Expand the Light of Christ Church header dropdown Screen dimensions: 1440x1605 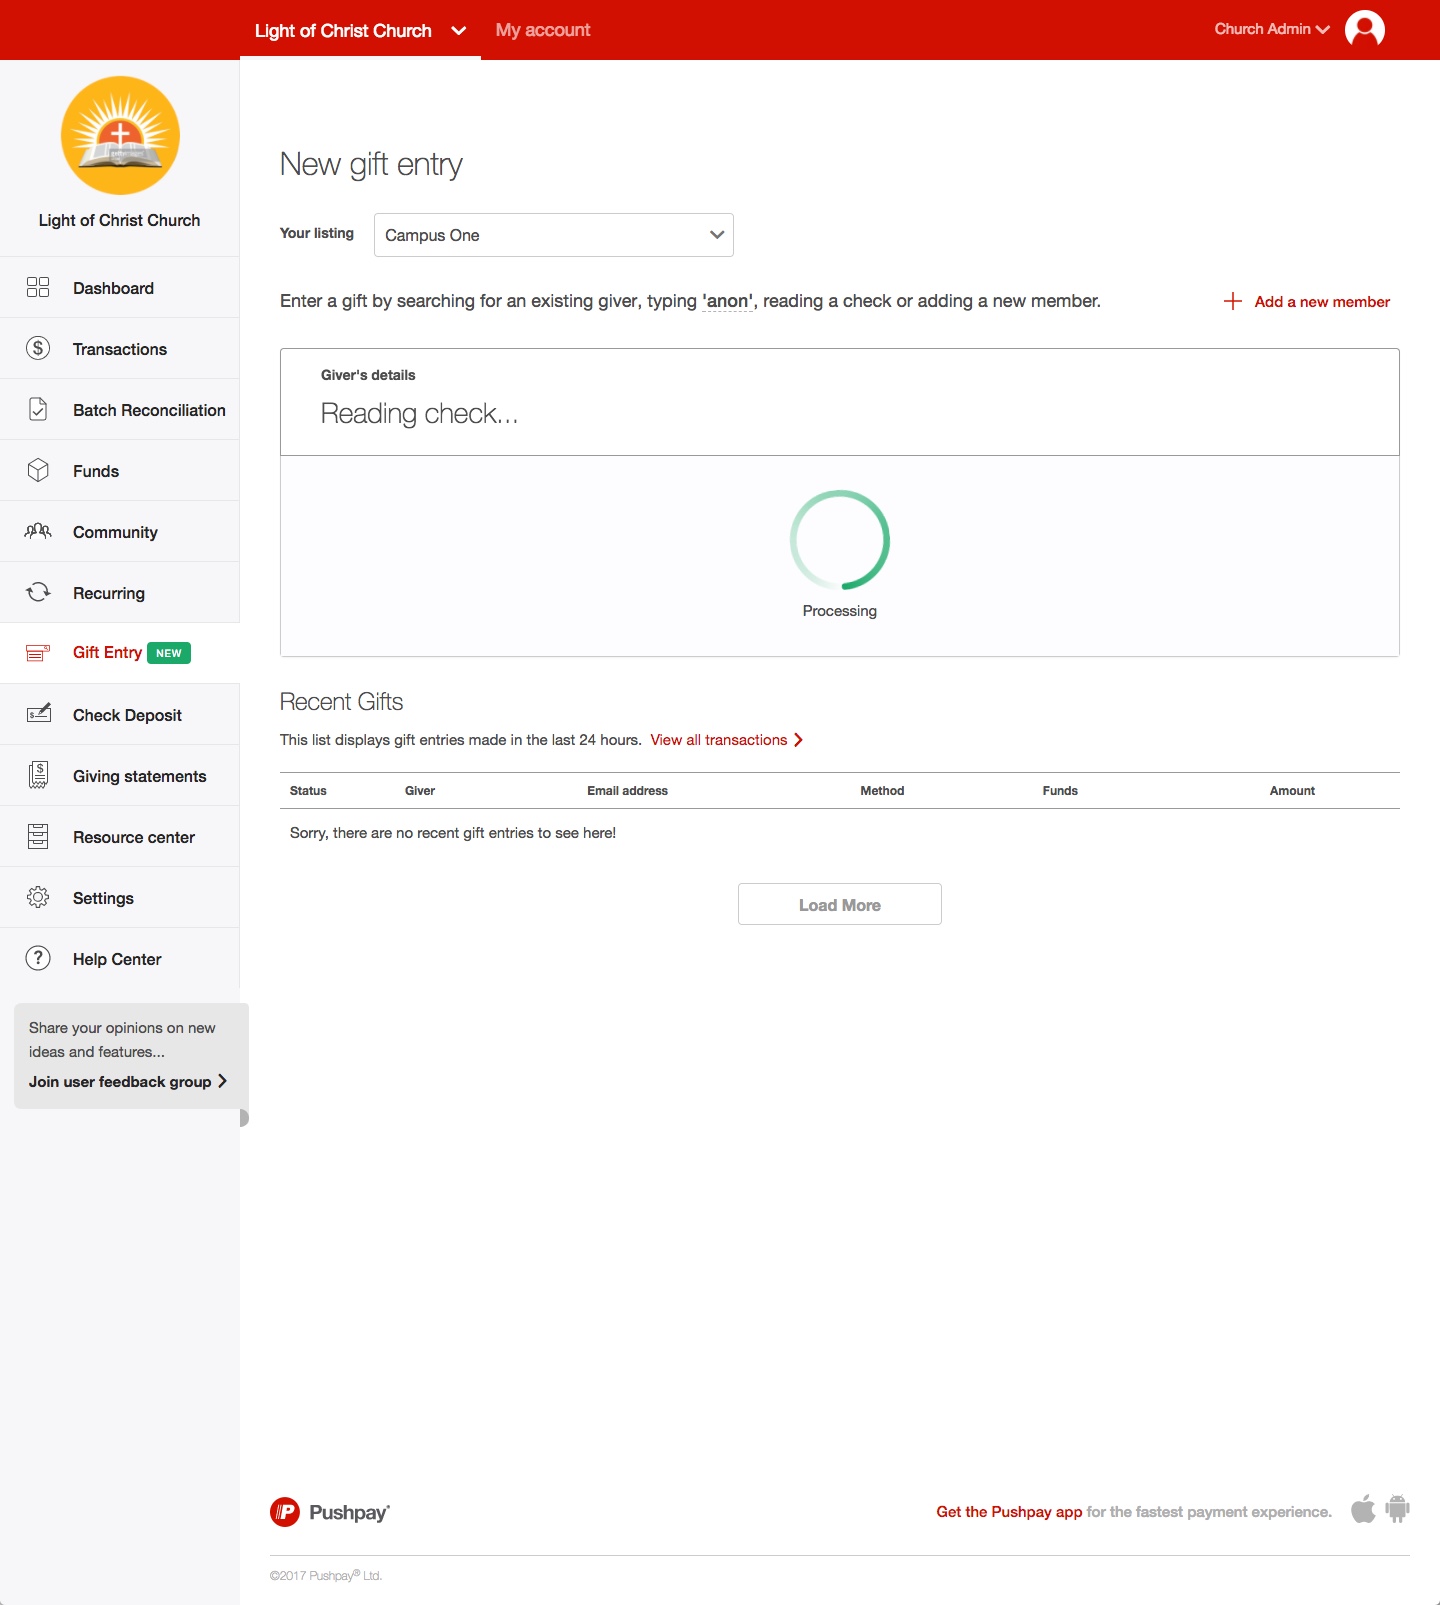point(459,31)
